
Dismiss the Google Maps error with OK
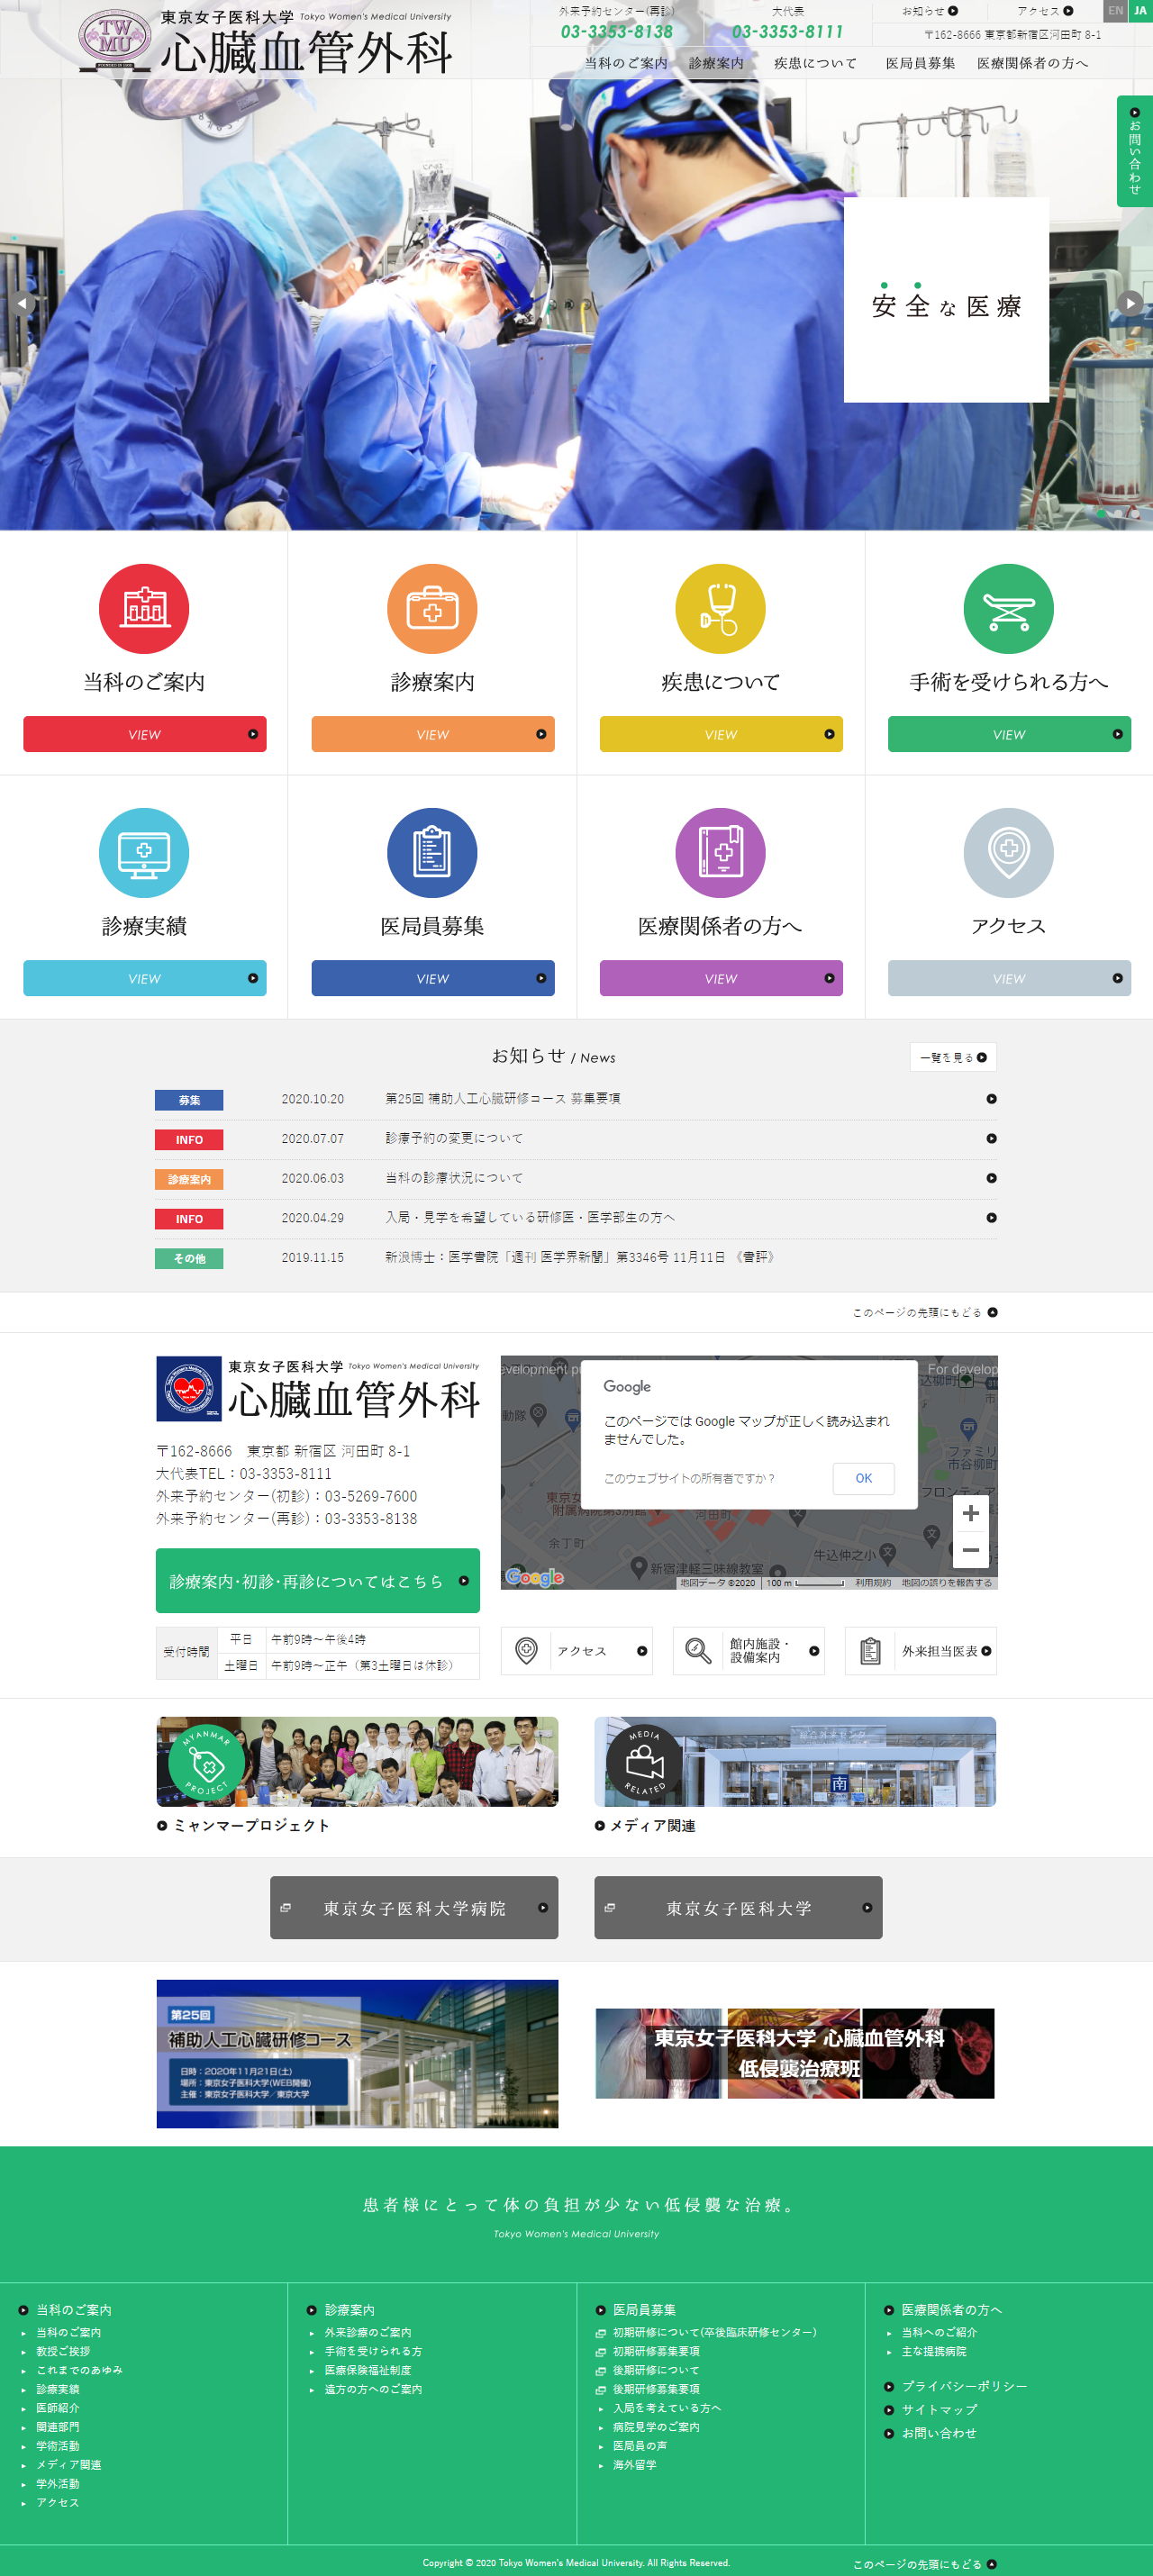click(863, 1478)
